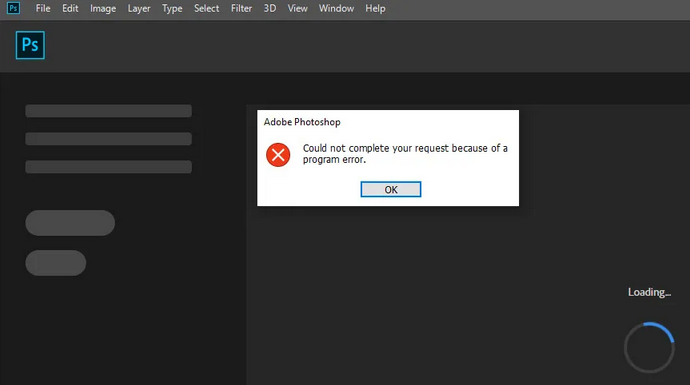This screenshot has height=385, width=690.
Task: Open the Select menu
Action: 206,8
